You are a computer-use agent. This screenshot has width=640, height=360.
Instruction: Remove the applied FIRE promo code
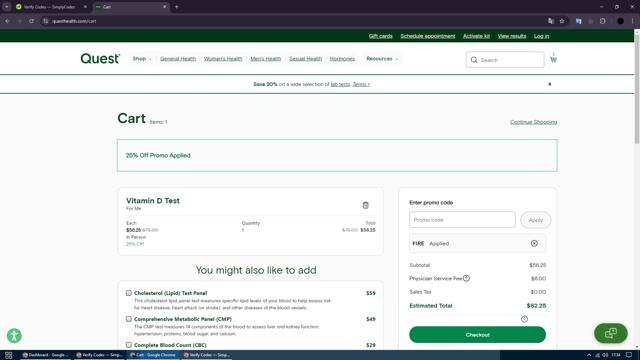click(x=534, y=243)
